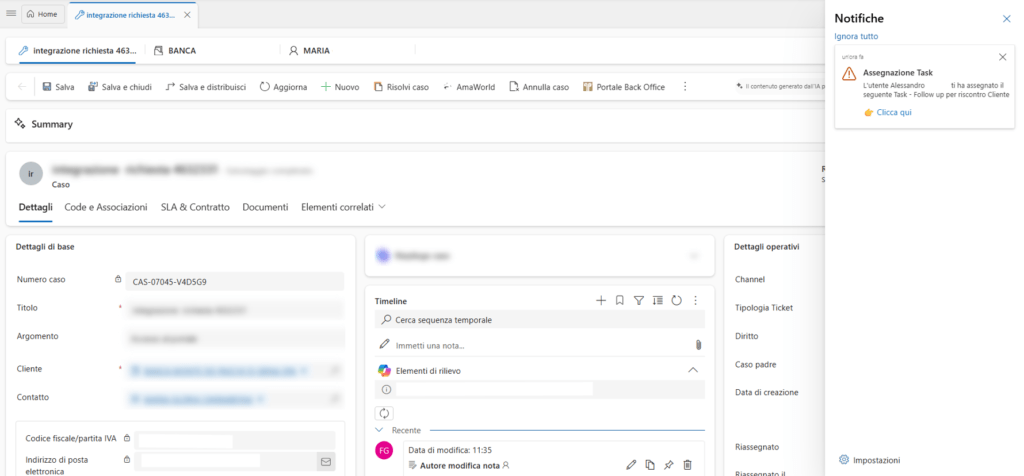
Task: Edit the Autore modifica nota note
Action: [631, 465]
